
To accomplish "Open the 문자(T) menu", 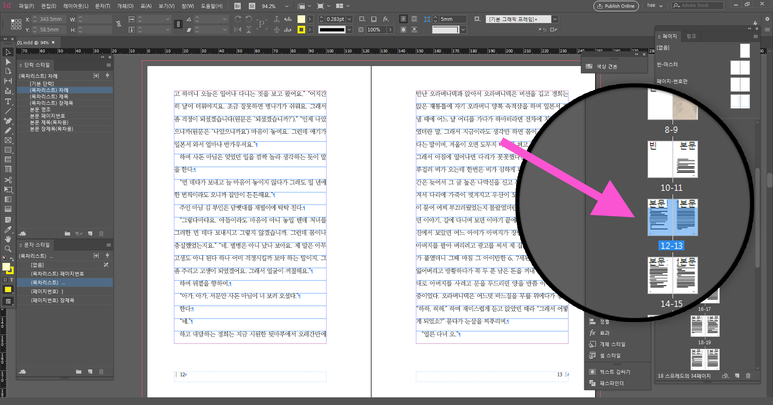I will 103,6.
